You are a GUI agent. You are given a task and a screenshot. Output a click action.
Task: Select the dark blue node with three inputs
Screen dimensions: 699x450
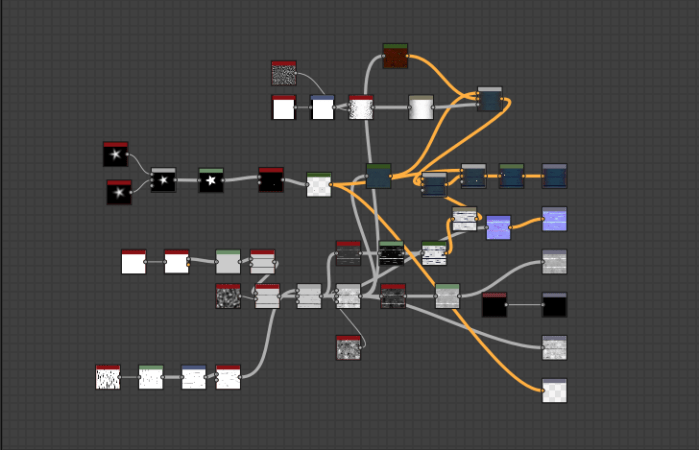click(490, 99)
